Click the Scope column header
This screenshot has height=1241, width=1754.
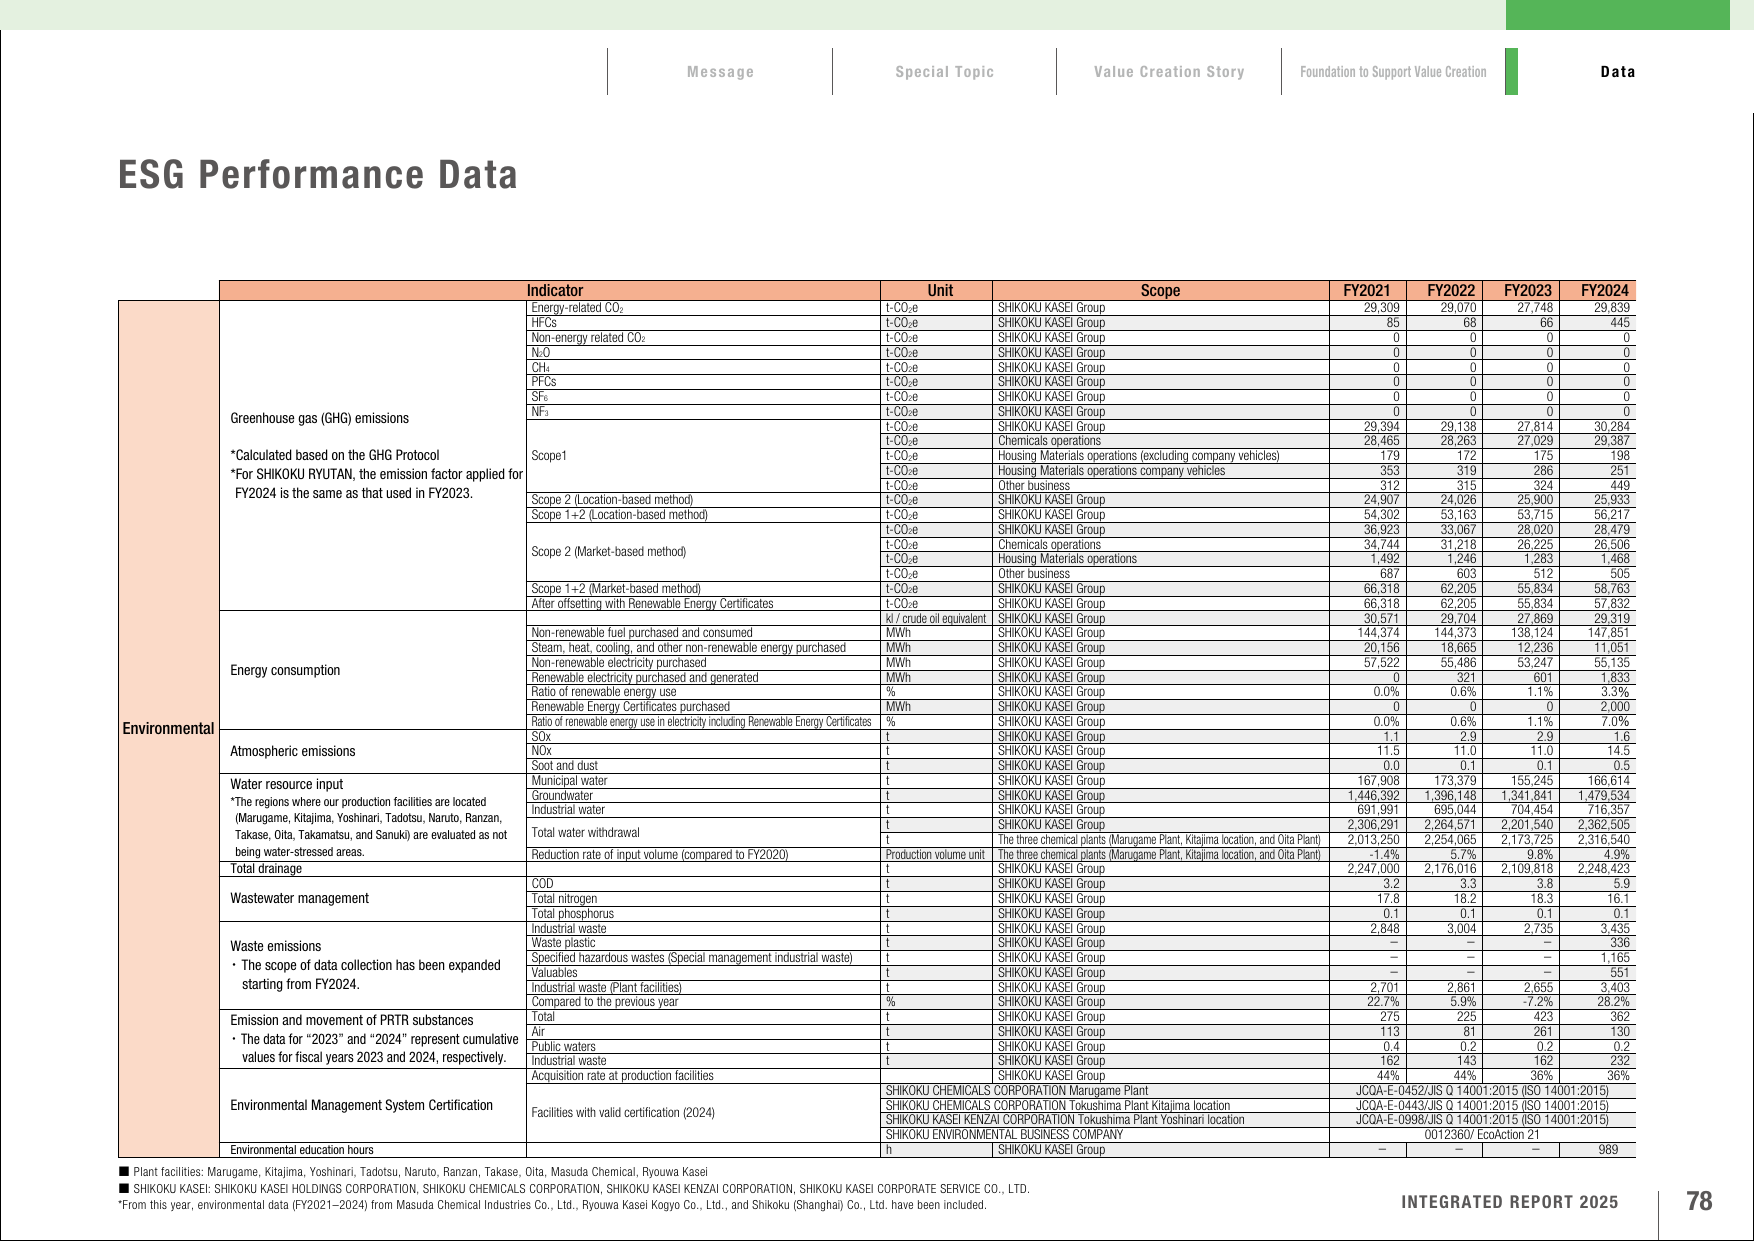pyautogui.click(x=1160, y=290)
